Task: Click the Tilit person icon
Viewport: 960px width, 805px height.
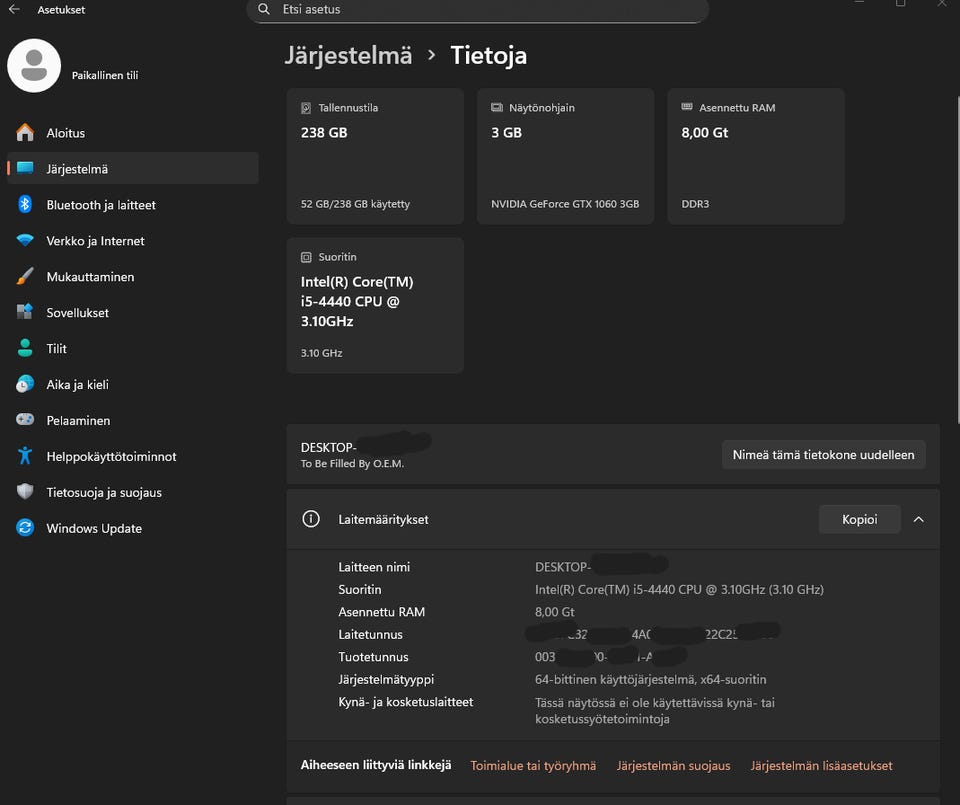Action: [x=26, y=349]
